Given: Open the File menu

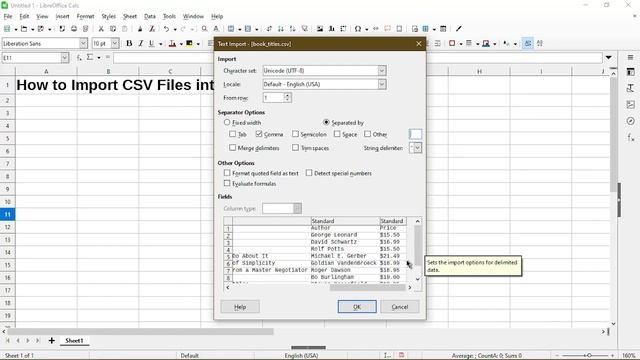Looking at the screenshot, I should [x=8, y=16].
